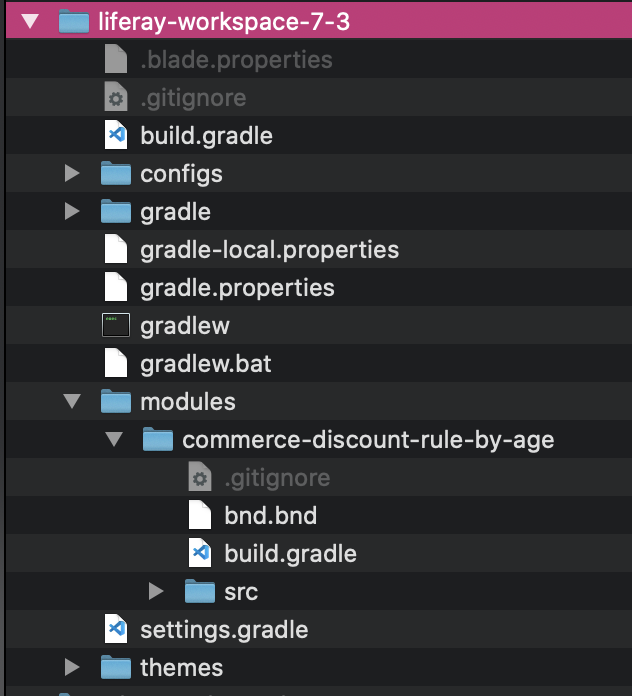Click the gradle-local.properties file icon
Viewport: 632px width, 696px height.
point(116,249)
